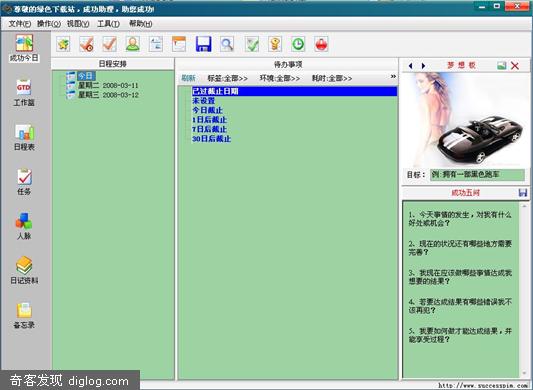The width and height of the screenshot is (533, 390).
Task: Click the plain red checkmark toolbar icon
Action: [x=109, y=44]
